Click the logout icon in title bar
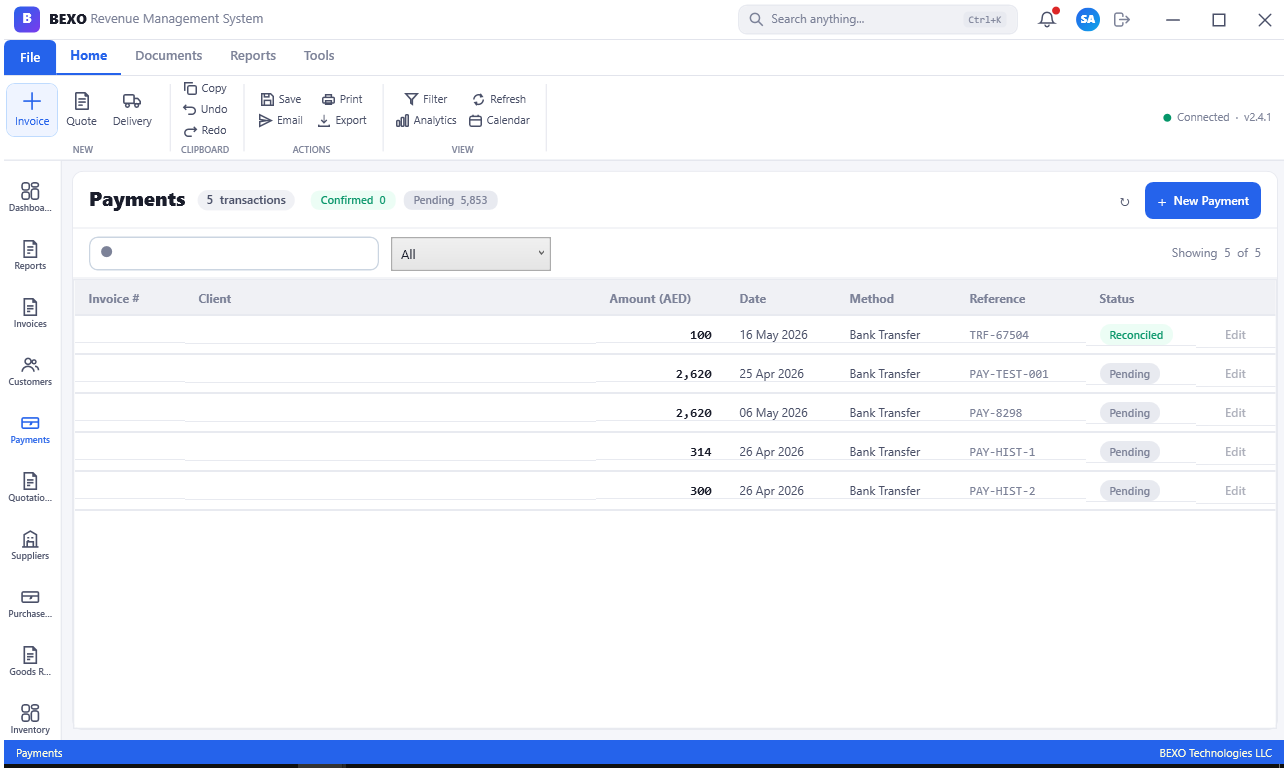This screenshot has width=1288, height=768. [x=1122, y=19]
